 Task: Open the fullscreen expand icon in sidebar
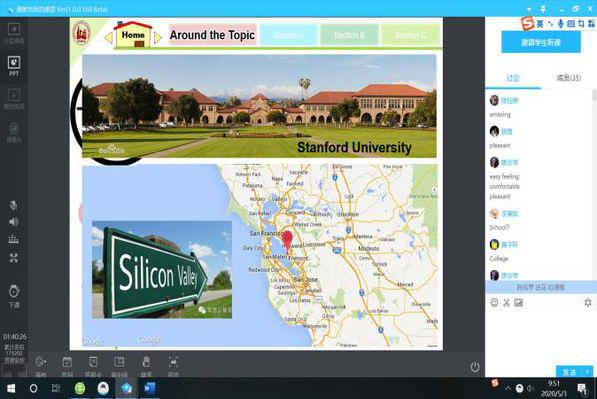point(14,258)
